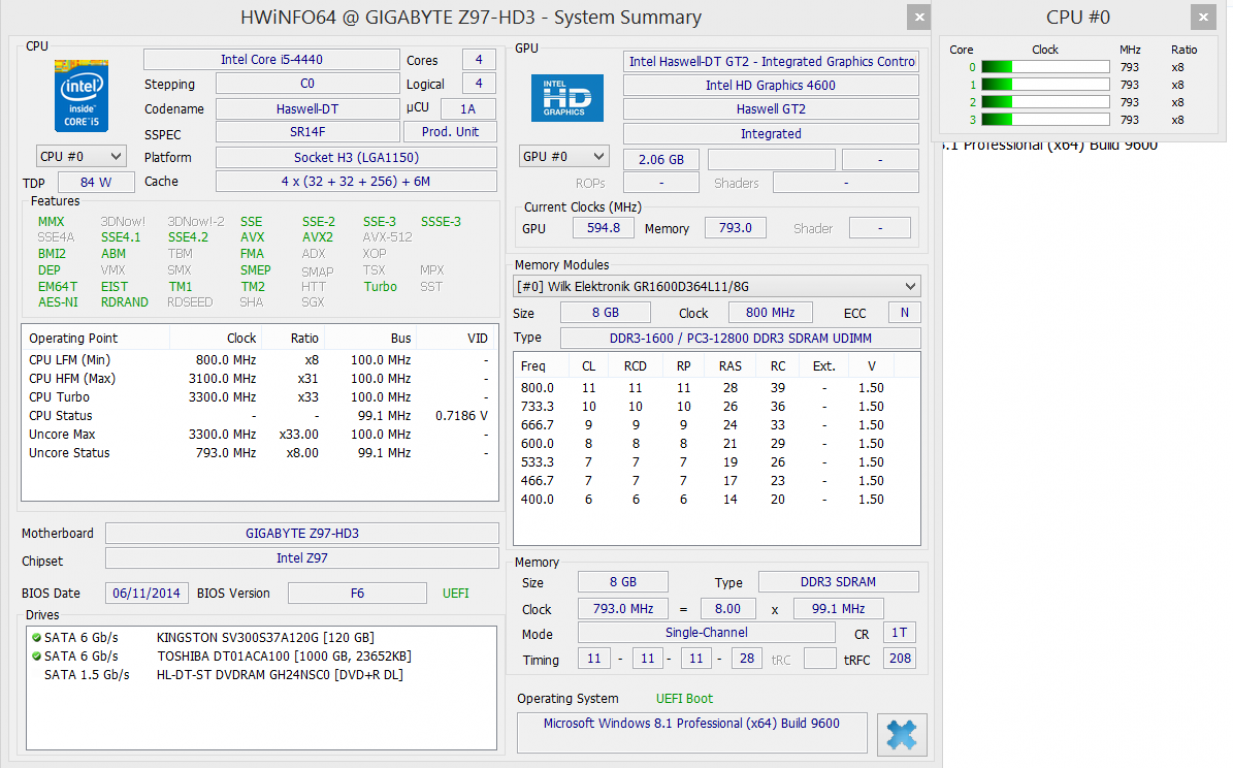Click the AES-NI feature label
1233x768 pixels.
[58, 302]
